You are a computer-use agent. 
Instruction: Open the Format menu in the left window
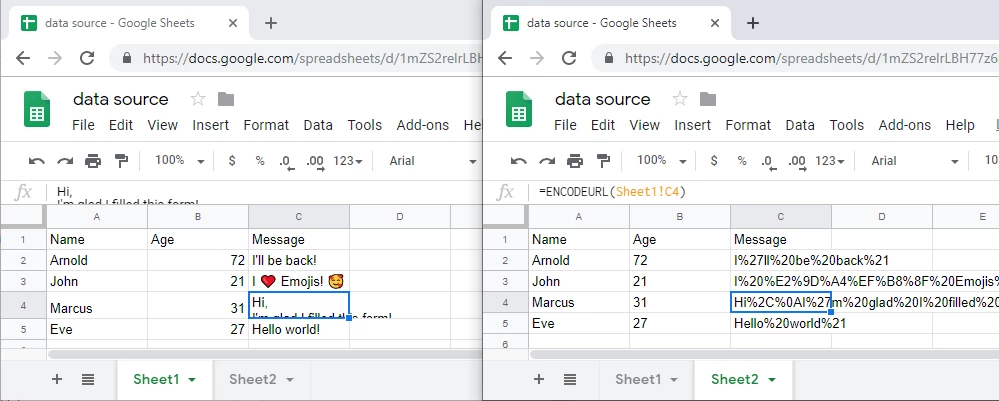point(266,125)
